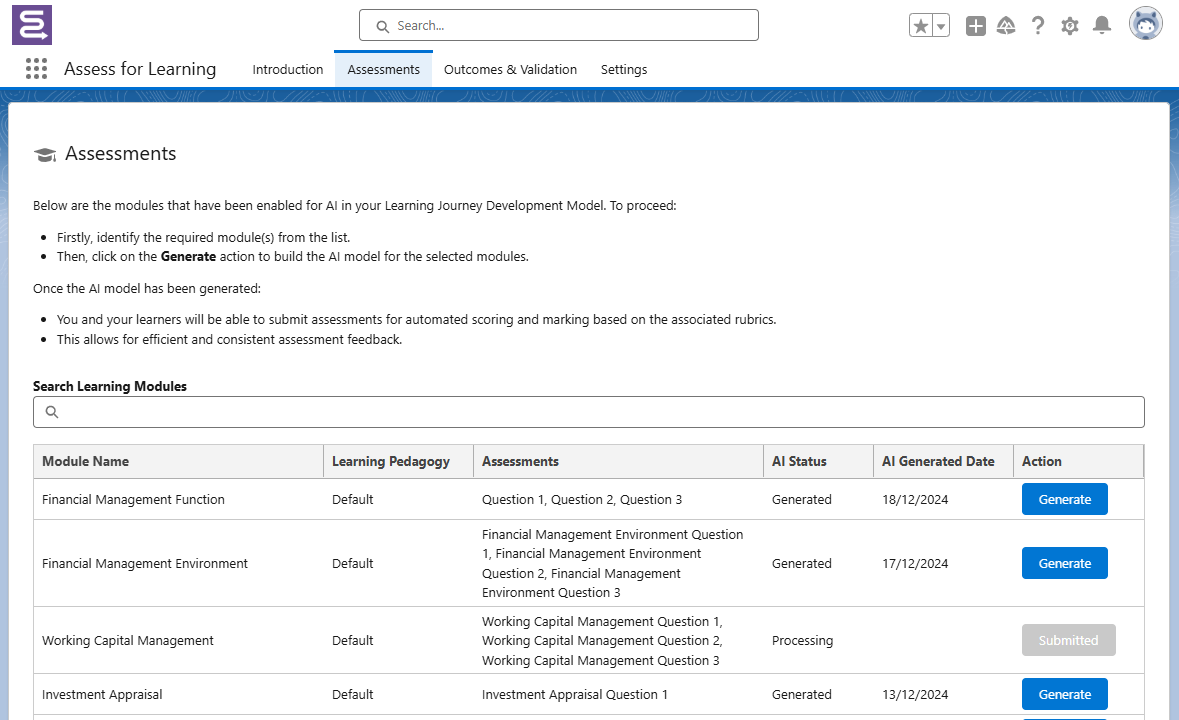
Task: Open the user profile avatar
Action: [x=1145, y=24]
